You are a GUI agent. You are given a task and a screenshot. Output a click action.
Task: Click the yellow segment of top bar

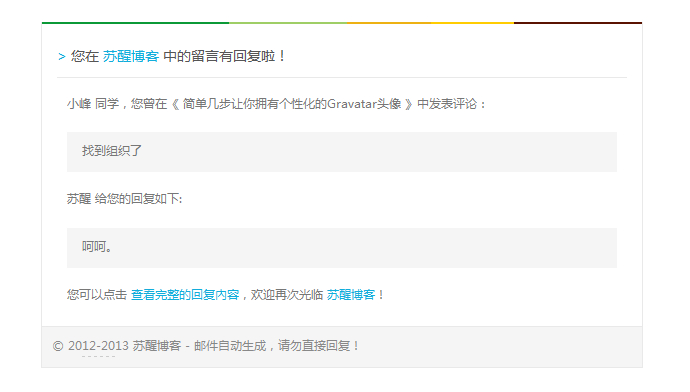[472, 23]
